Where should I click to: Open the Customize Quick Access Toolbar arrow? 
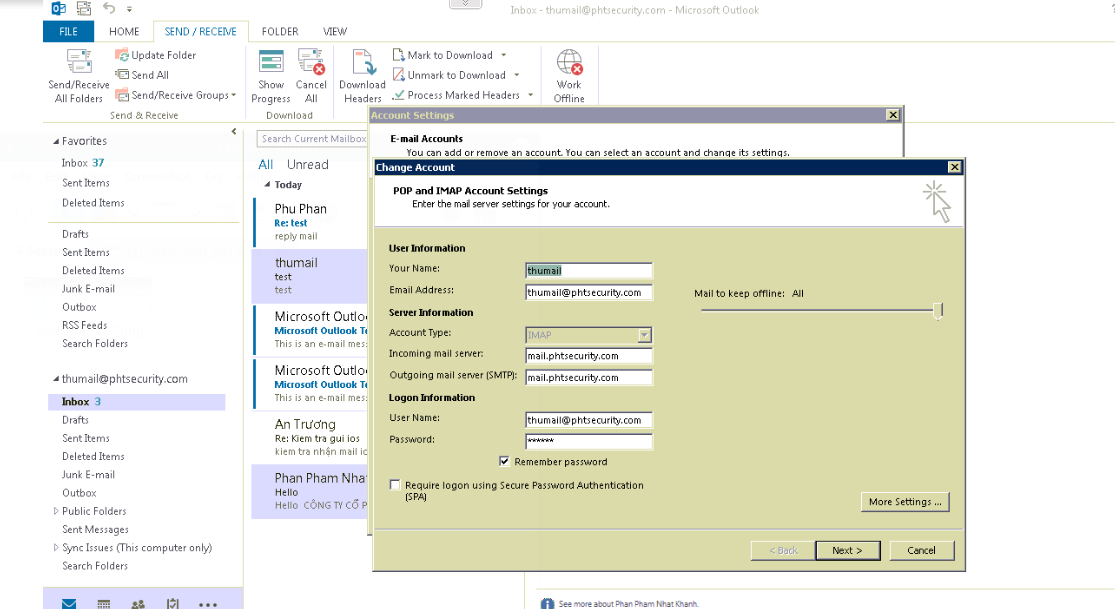[x=129, y=9]
